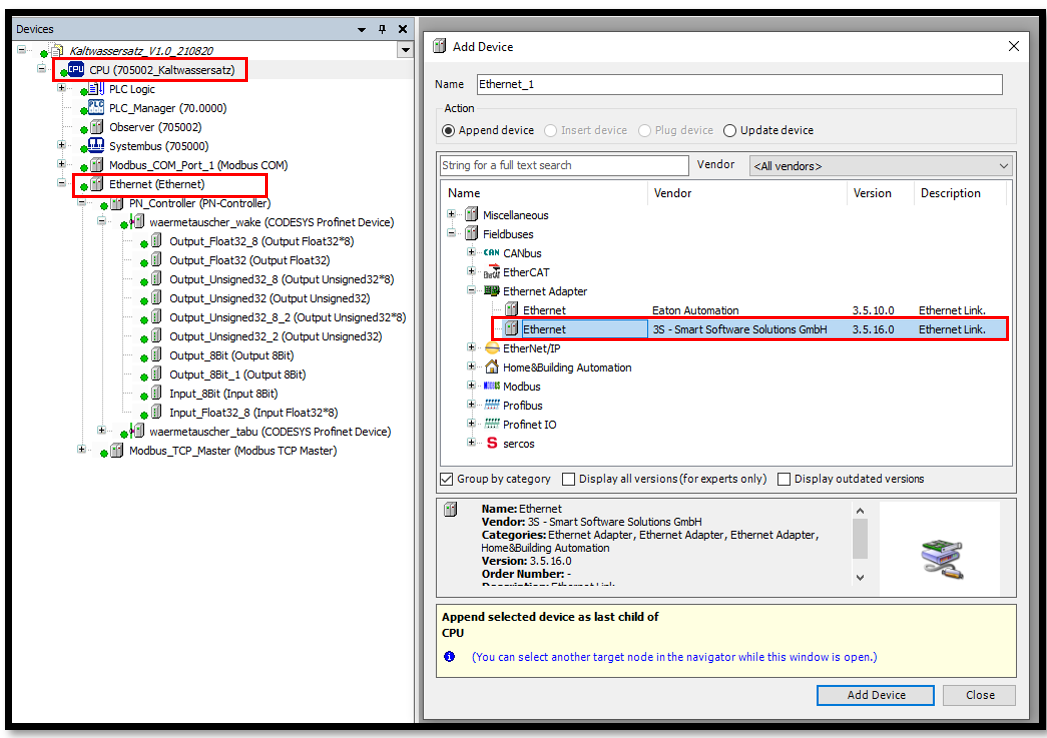Click the Version column header
This screenshot has height=738, width=1047.
tap(872, 193)
